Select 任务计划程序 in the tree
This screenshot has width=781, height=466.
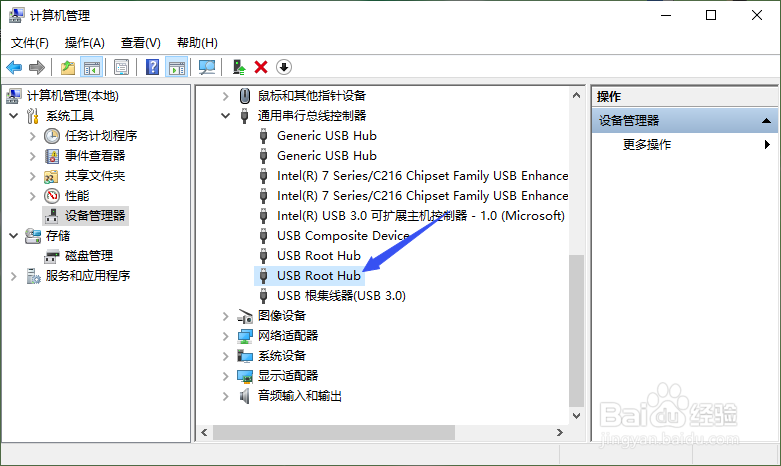coord(101,136)
